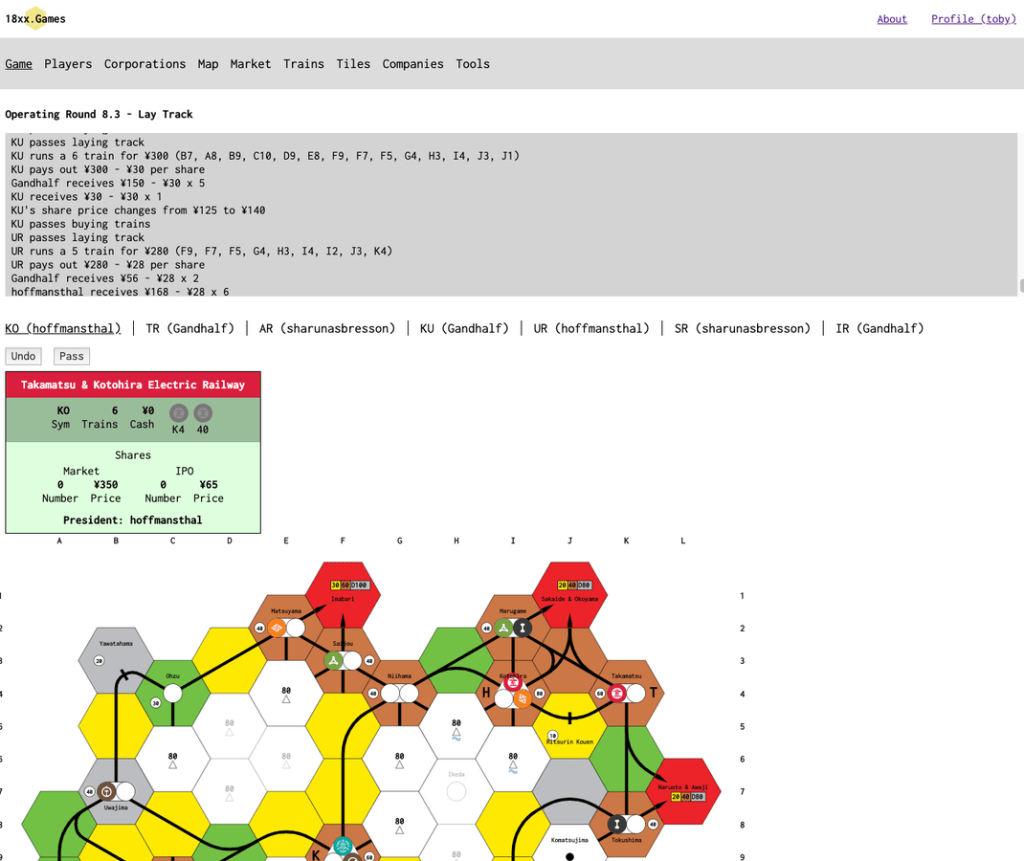Image resolution: width=1024 pixels, height=861 pixels.
Task: Click the black station token at Tokushima
Action: [x=617, y=824]
